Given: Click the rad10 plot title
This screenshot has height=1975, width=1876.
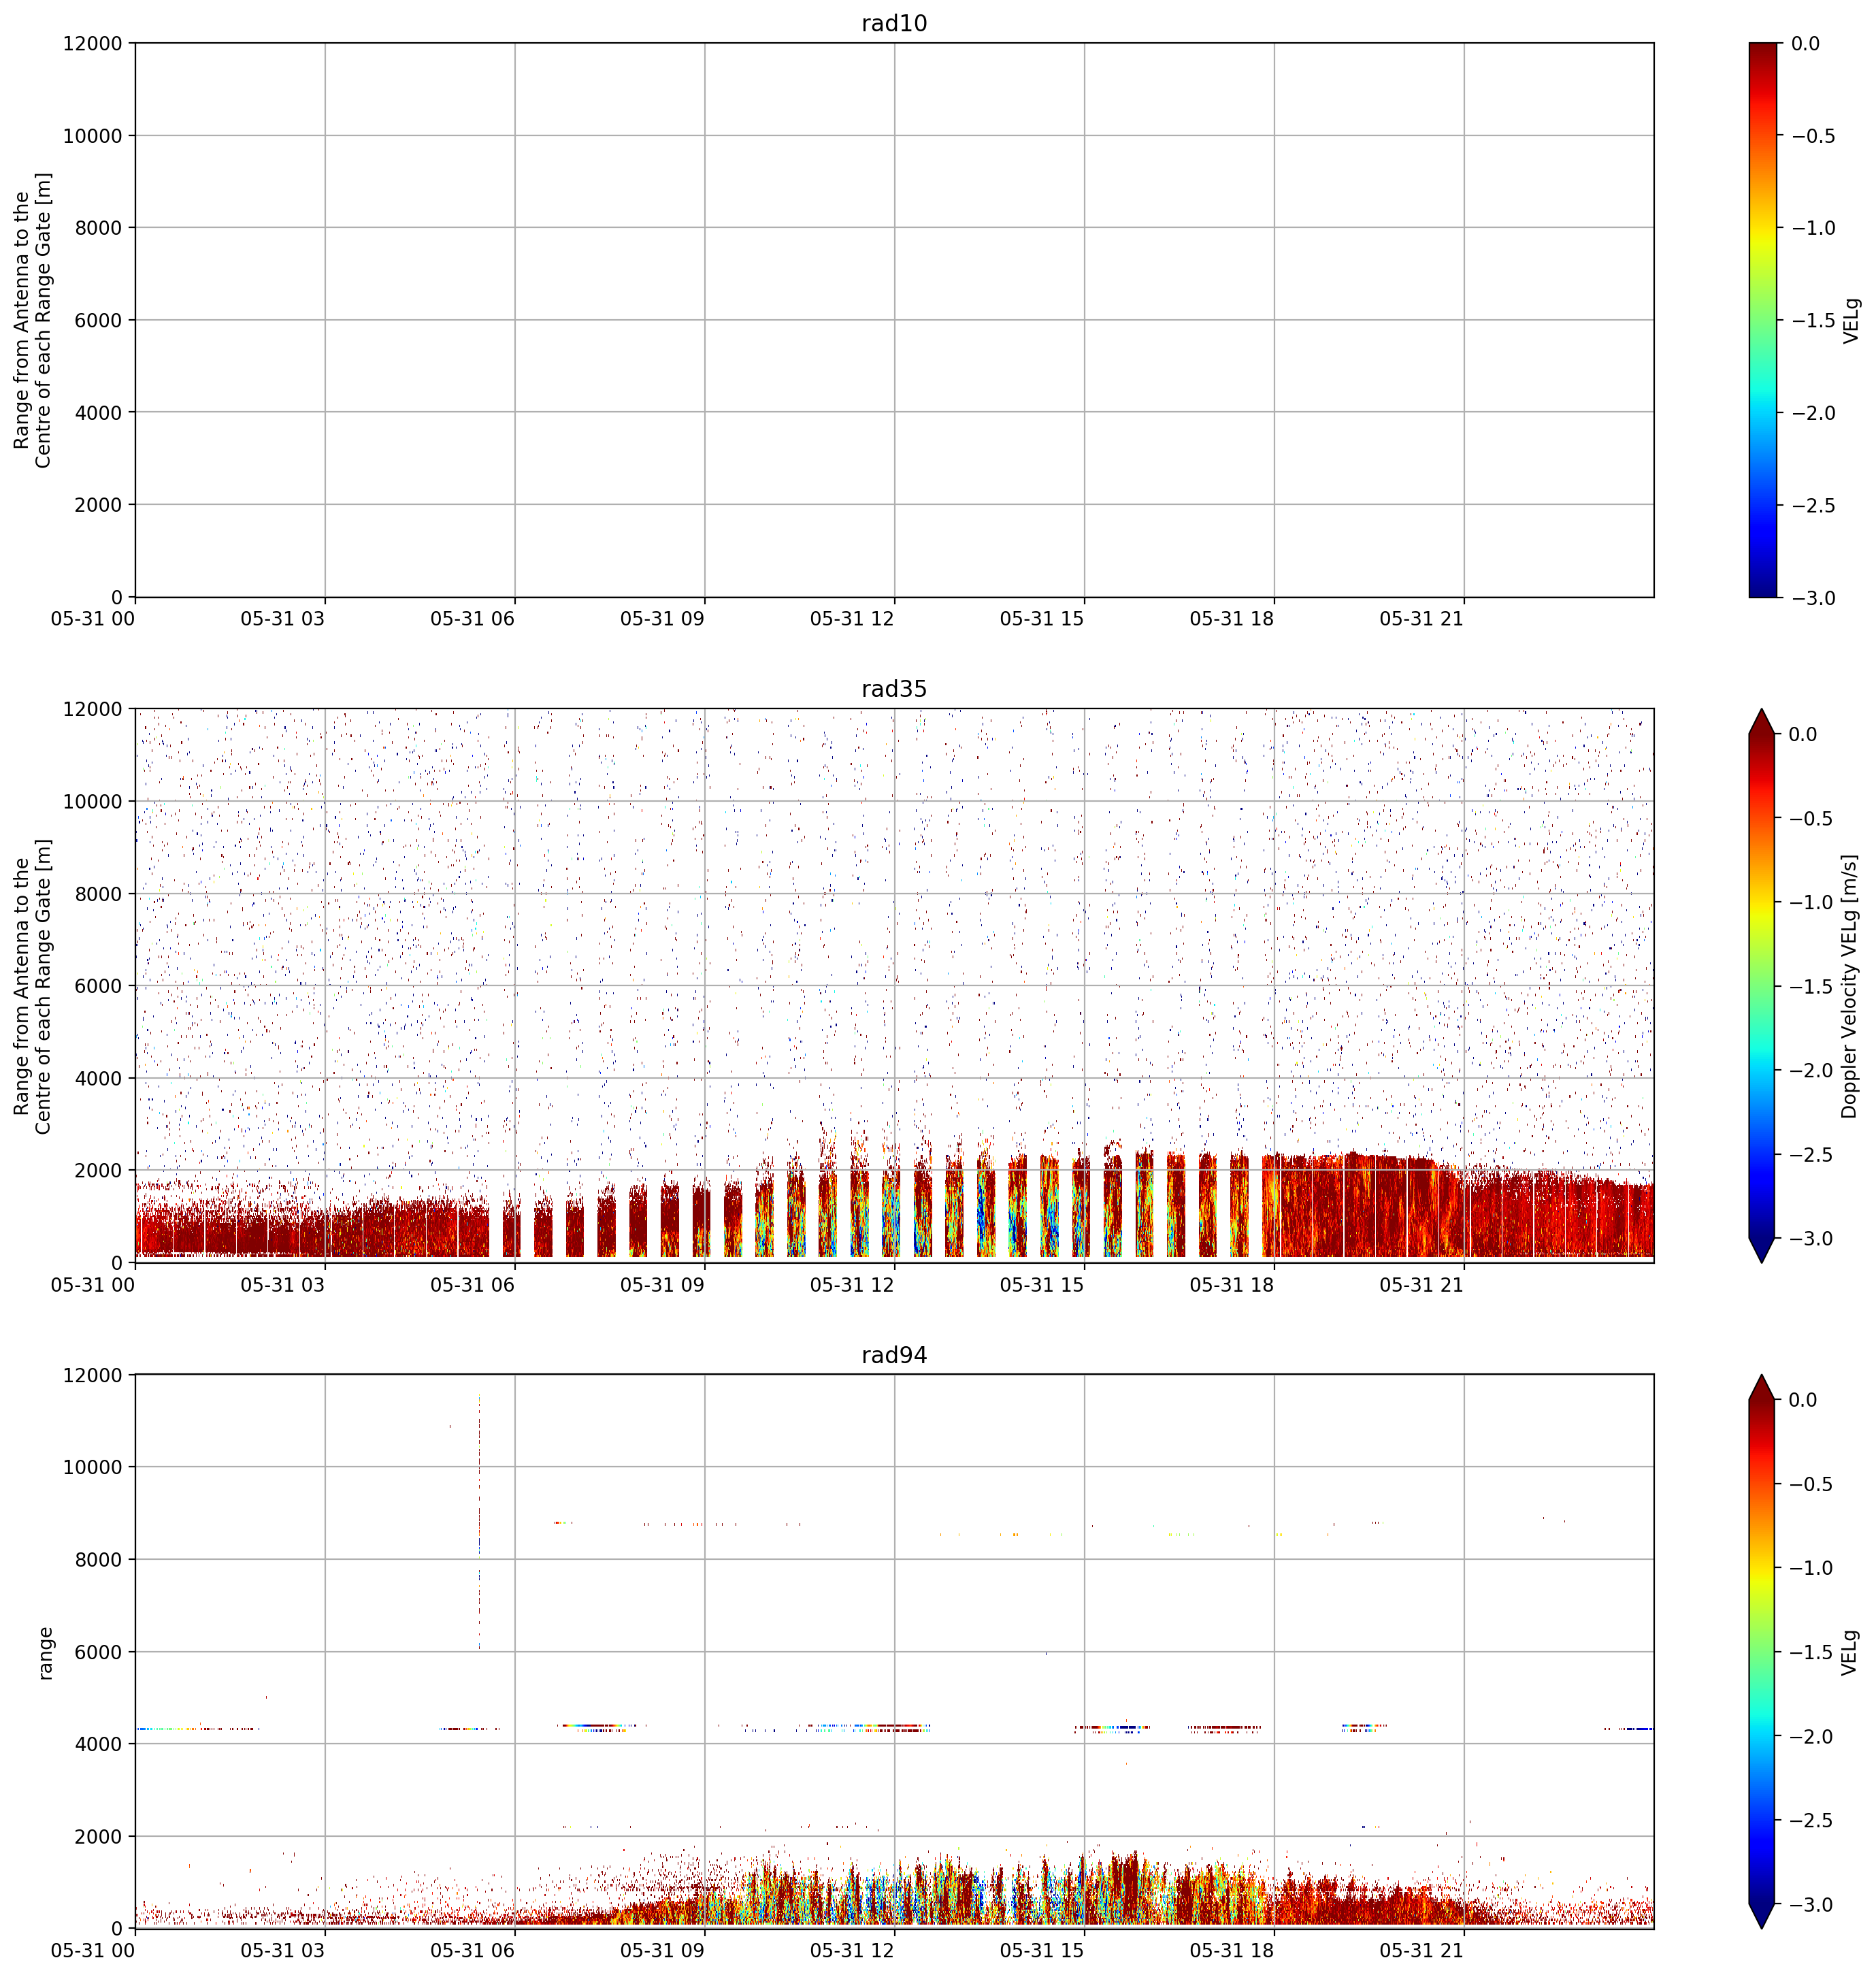Looking at the screenshot, I should pos(894,23).
